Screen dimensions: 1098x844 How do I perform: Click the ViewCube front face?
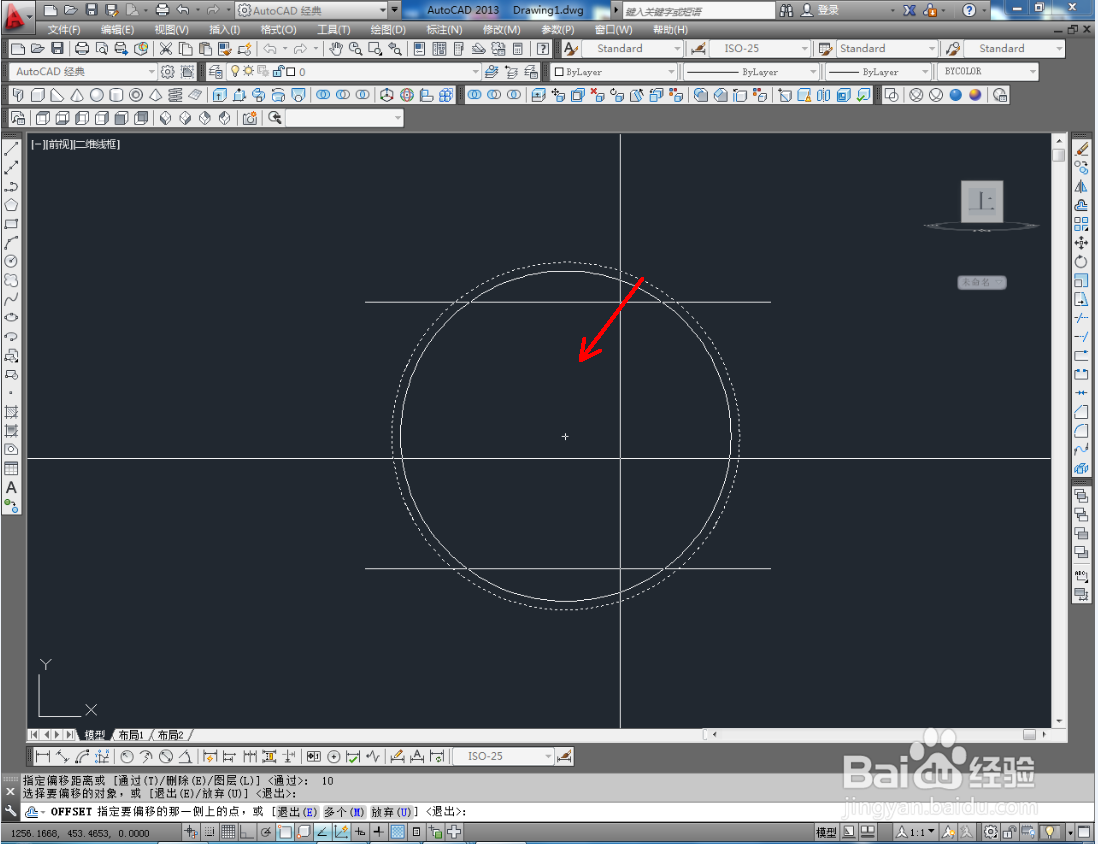[982, 201]
